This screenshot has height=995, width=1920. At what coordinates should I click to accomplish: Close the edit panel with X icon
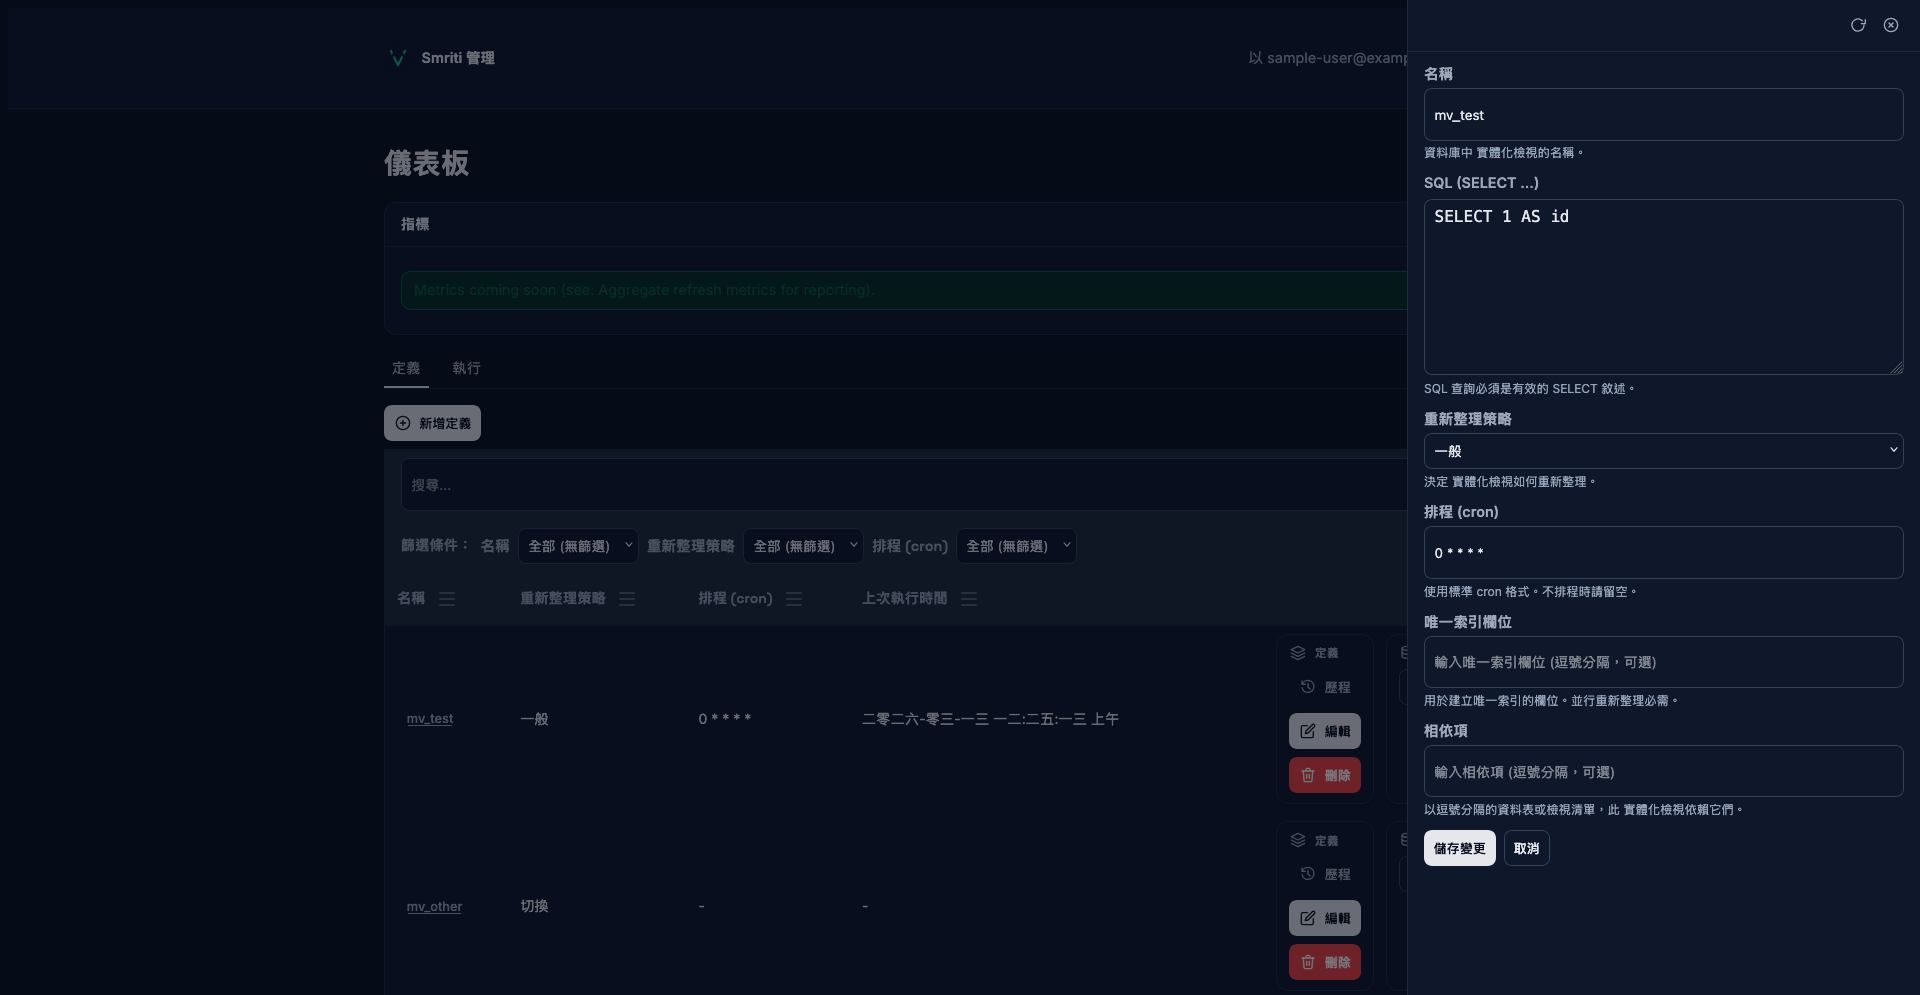click(x=1890, y=25)
